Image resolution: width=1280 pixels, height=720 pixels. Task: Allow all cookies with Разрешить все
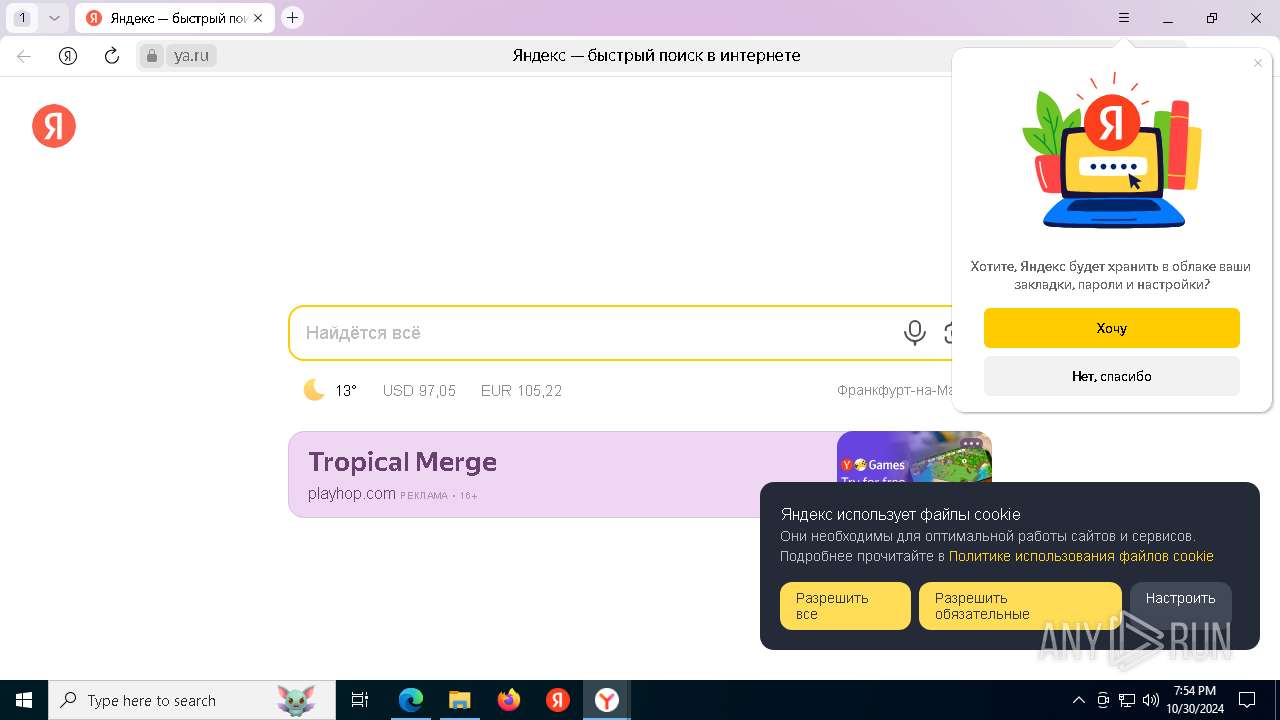[x=845, y=606]
